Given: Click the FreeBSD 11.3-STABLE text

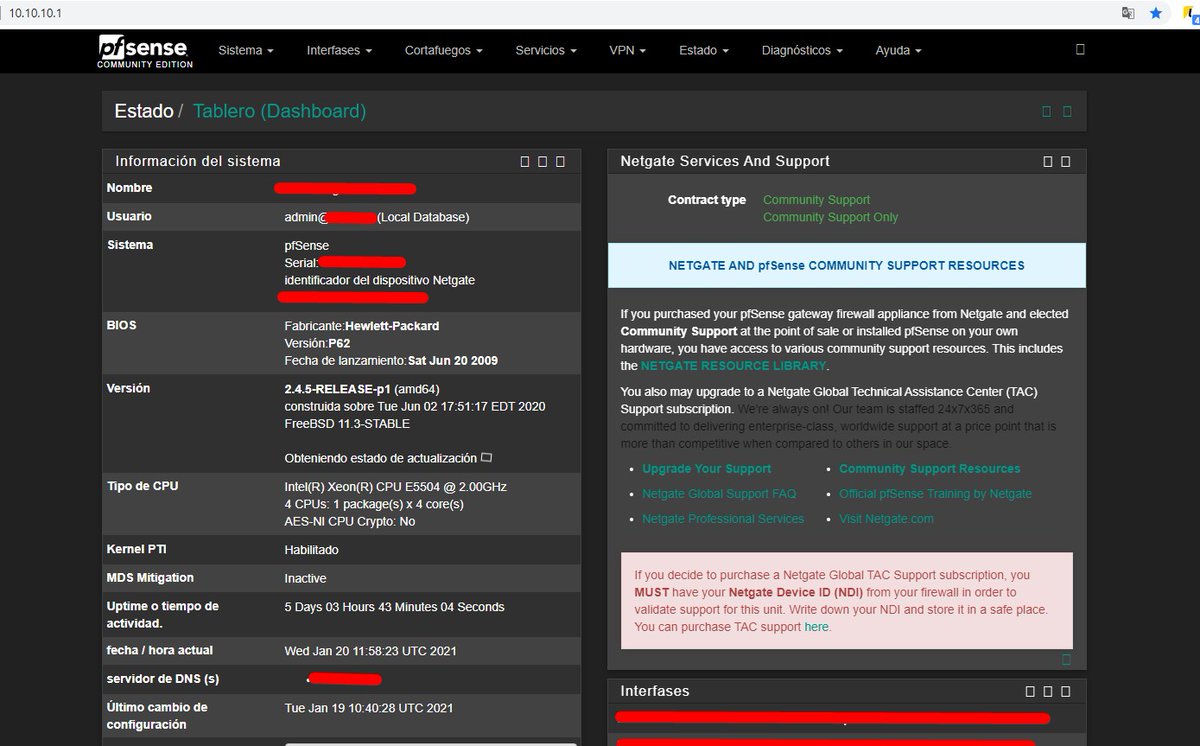Looking at the screenshot, I should tap(347, 424).
